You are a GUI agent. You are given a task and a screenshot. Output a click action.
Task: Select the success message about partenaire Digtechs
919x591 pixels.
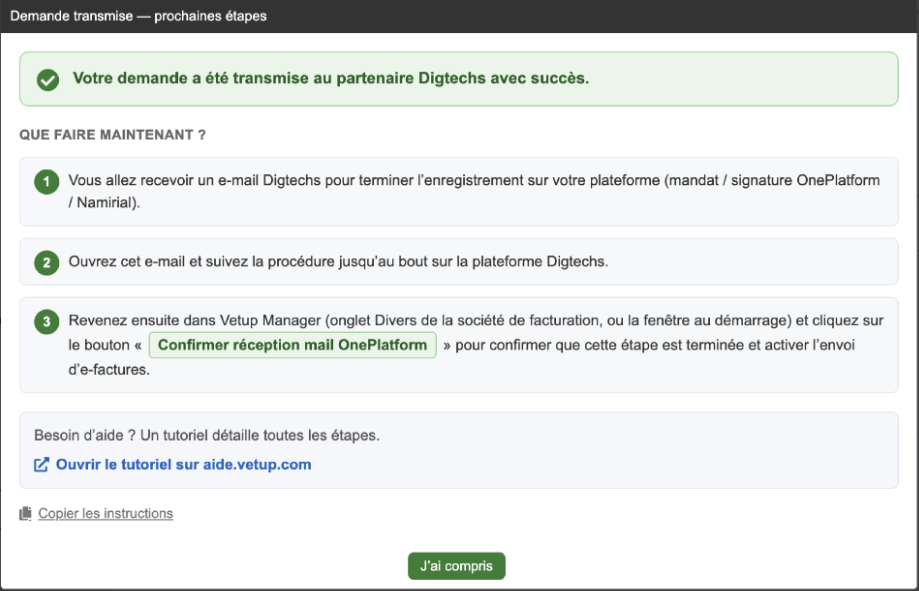331,79
